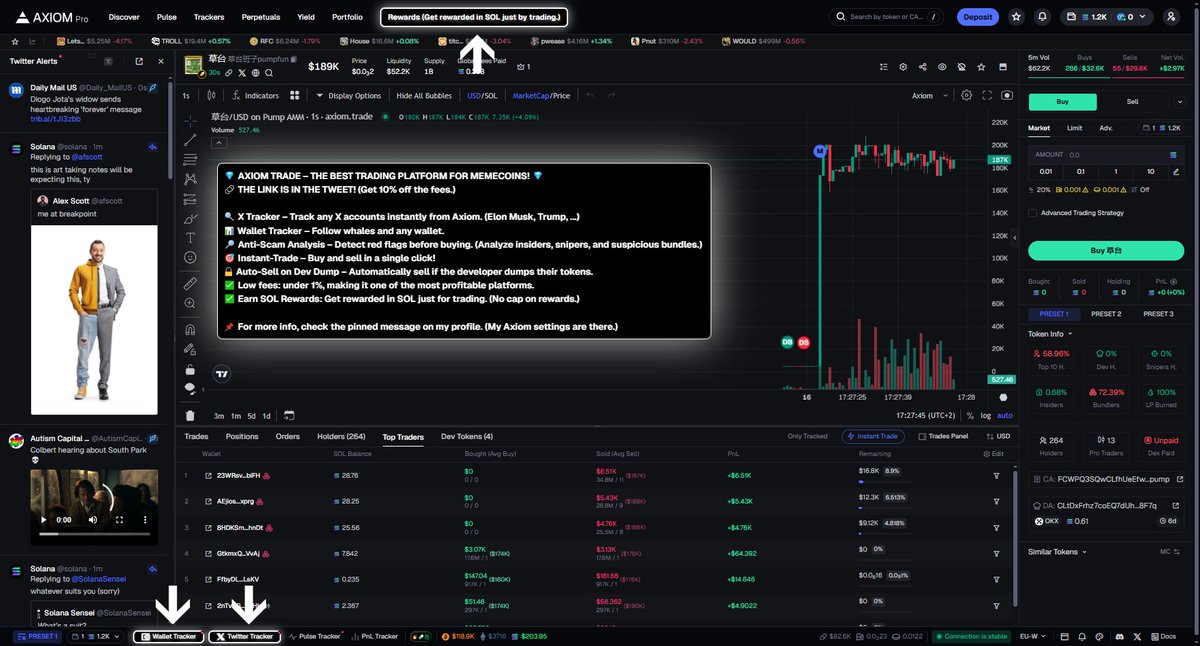
Task: Switch to Dev Tokens (4) tab
Action: click(x=467, y=436)
